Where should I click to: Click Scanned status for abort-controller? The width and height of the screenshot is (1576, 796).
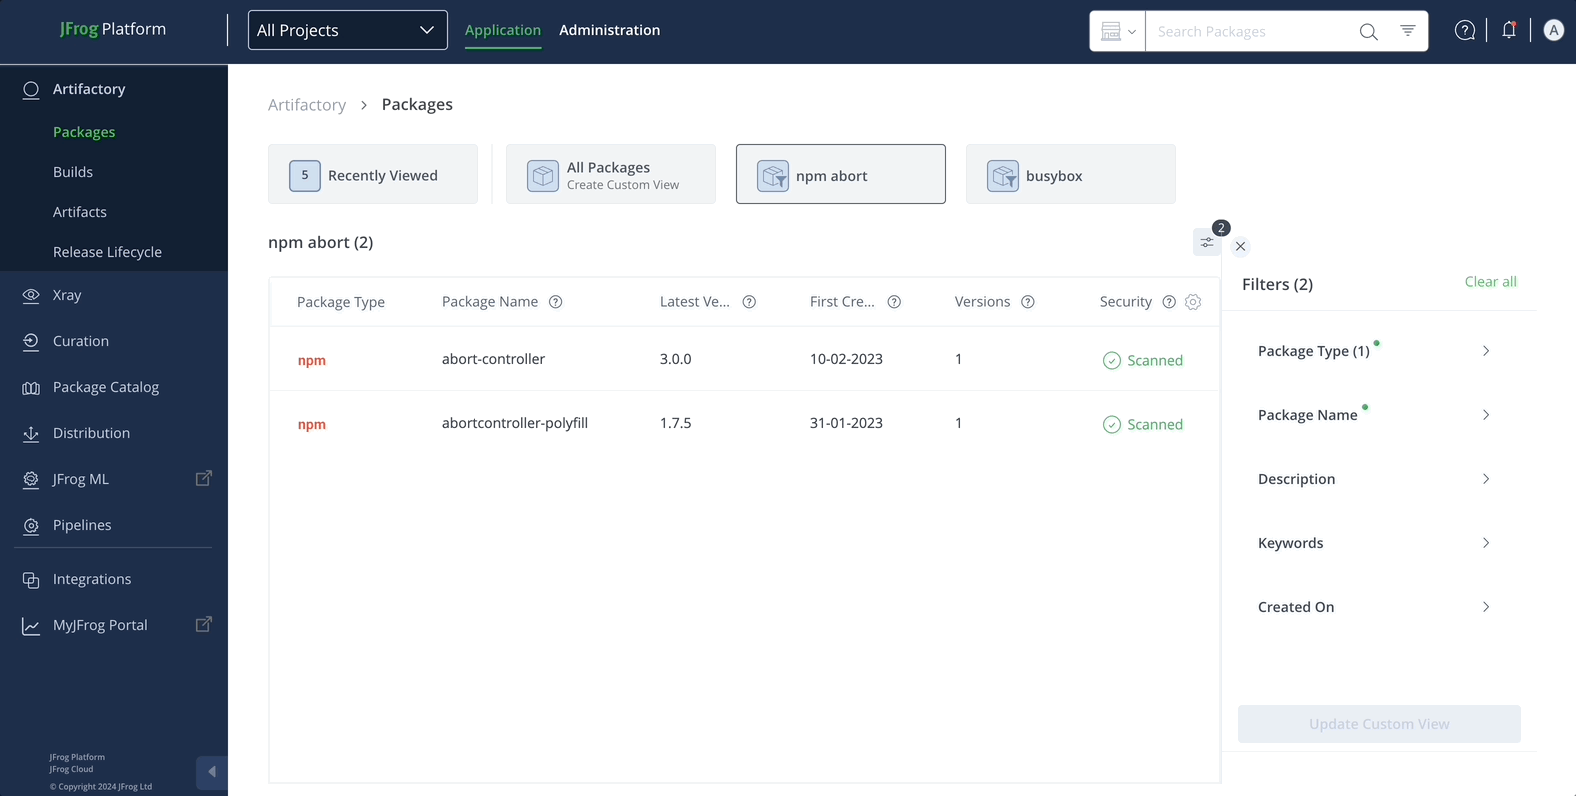coord(1143,360)
